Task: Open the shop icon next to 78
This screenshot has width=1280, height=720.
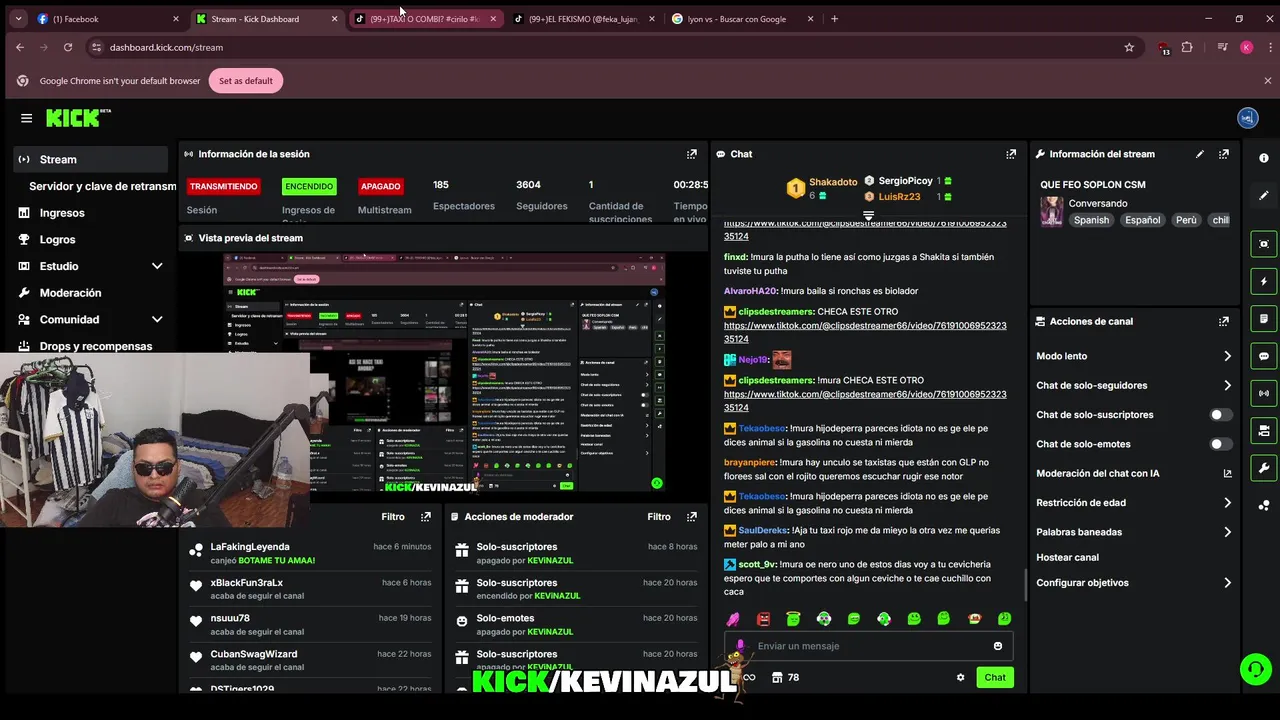Action: click(x=776, y=677)
